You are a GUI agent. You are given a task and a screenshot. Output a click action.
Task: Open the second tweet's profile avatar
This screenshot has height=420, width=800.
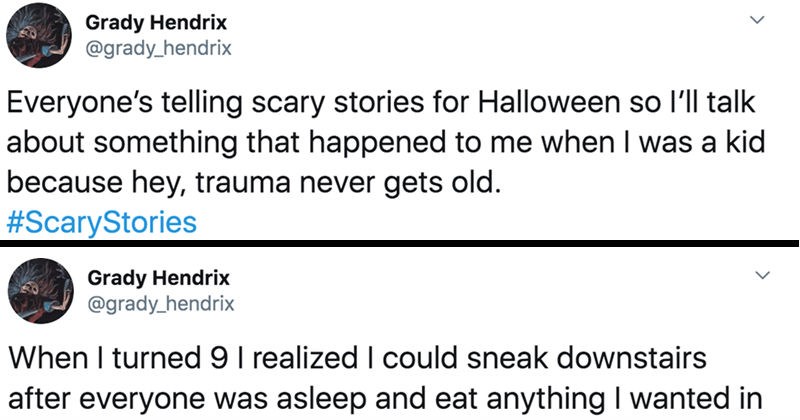click(x=40, y=291)
